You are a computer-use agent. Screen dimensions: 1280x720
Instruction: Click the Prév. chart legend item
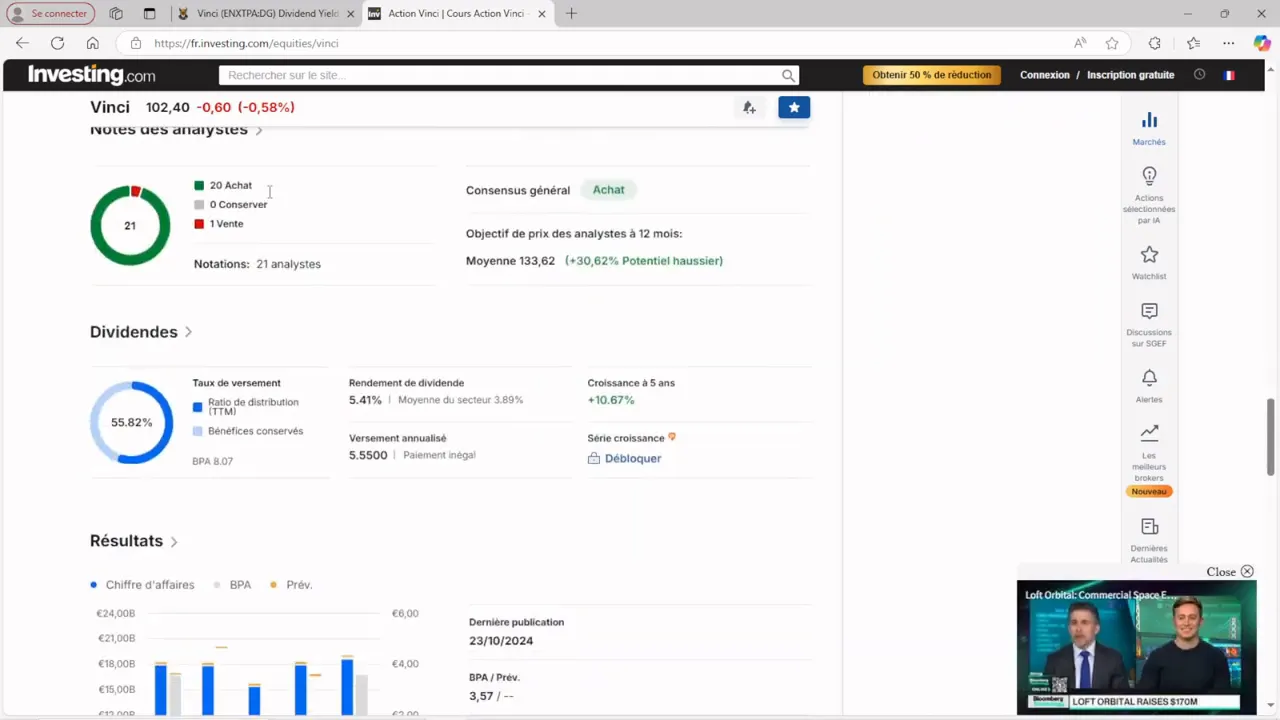point(291,585)
